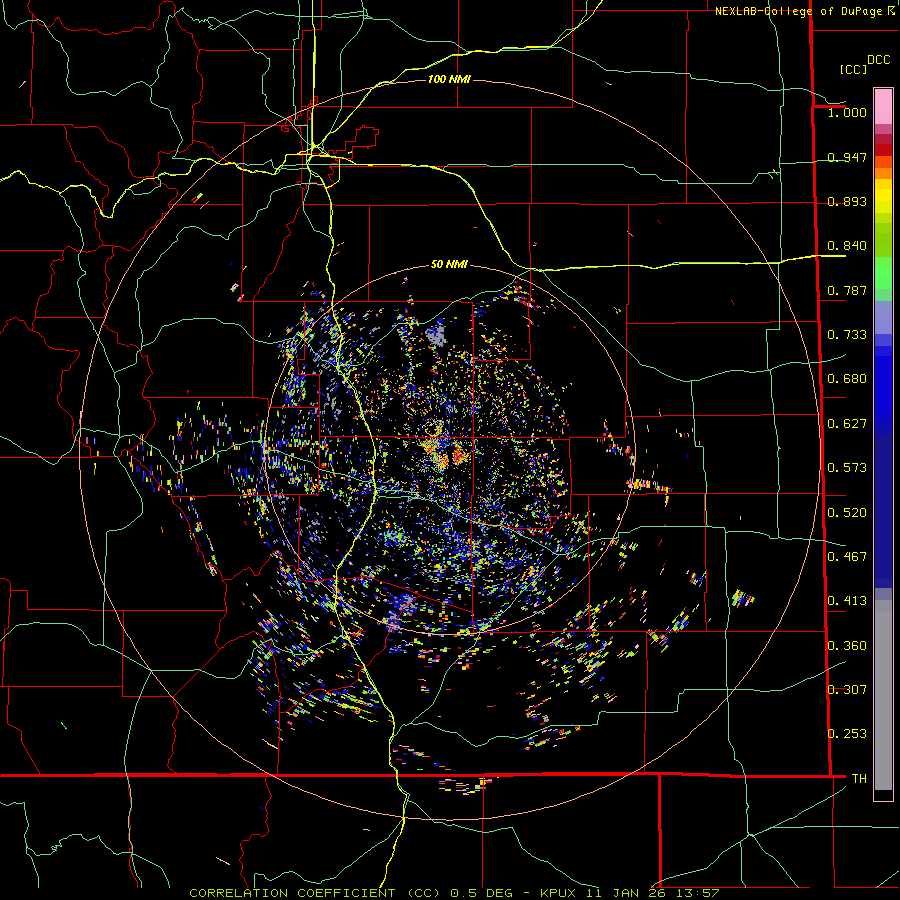Image resolution: width=900 pixels, height=900 pixels.
Task: Click the [CC] unit label
Action: tap(853, 69)
